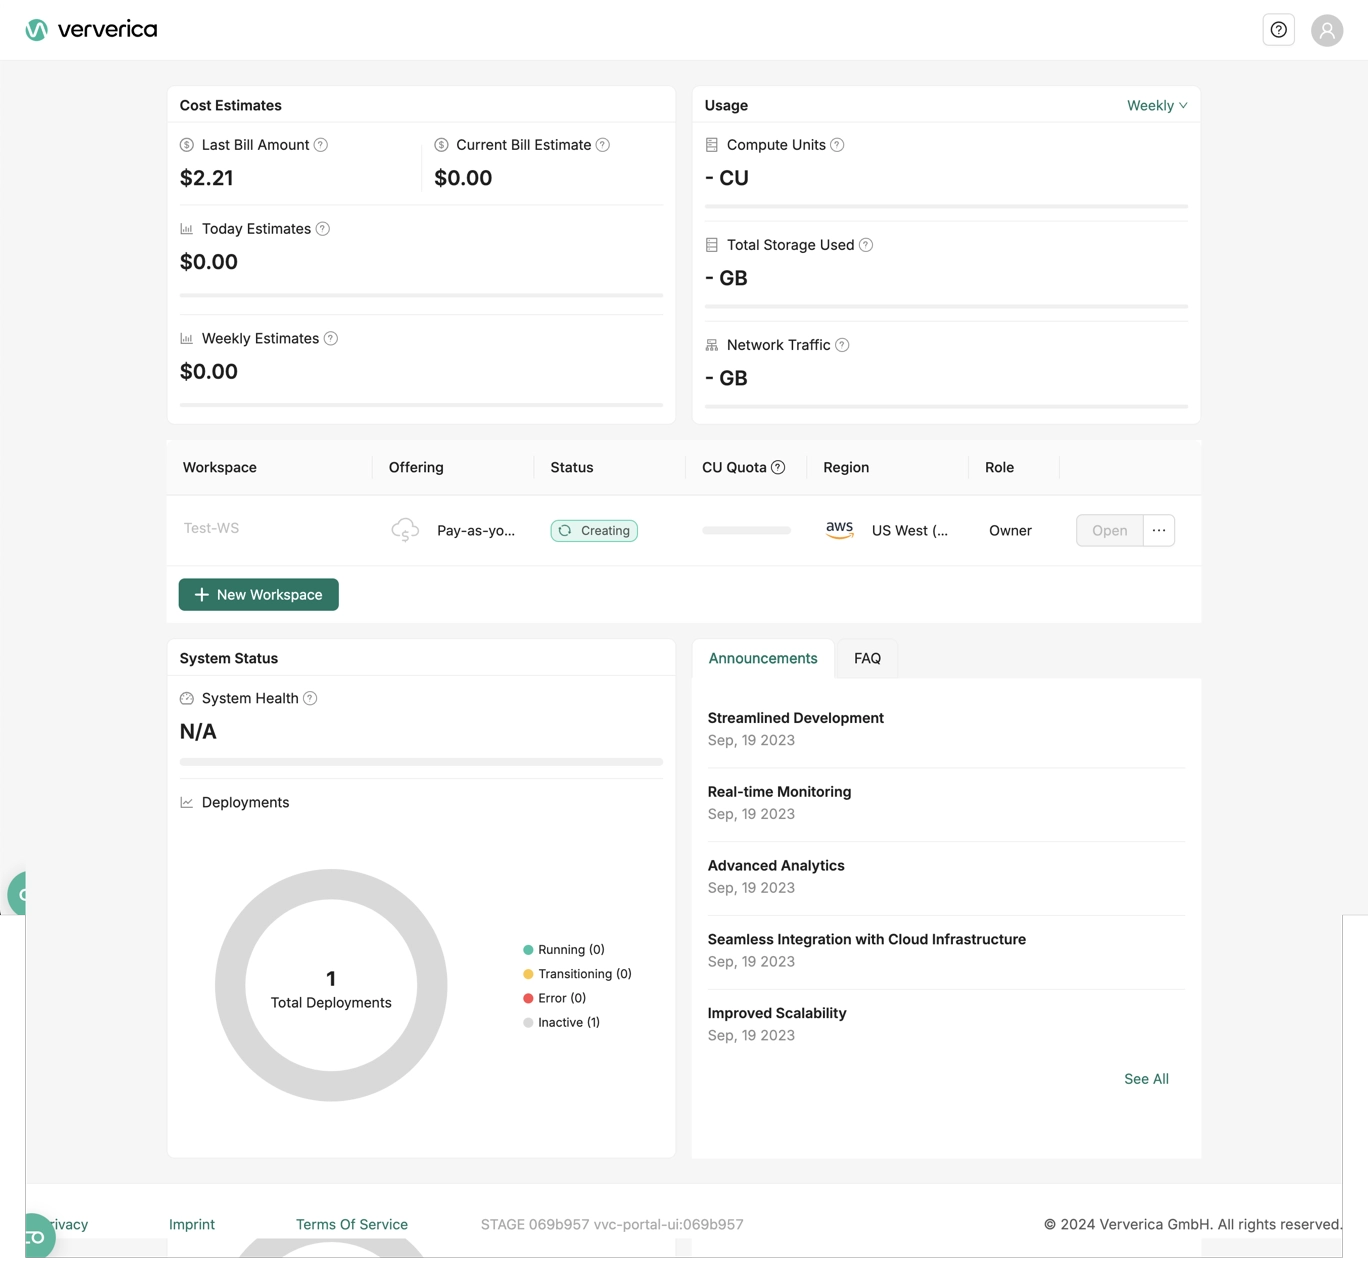Click the chart icon beside Today Estimates
The height and width of the screenshot is (1265, 1368).
(x=187, y=229)
